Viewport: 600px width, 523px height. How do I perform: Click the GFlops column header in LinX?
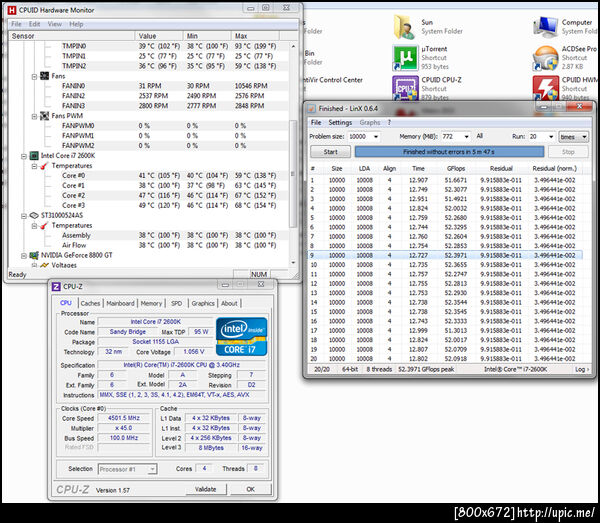(x=455, y=168)
